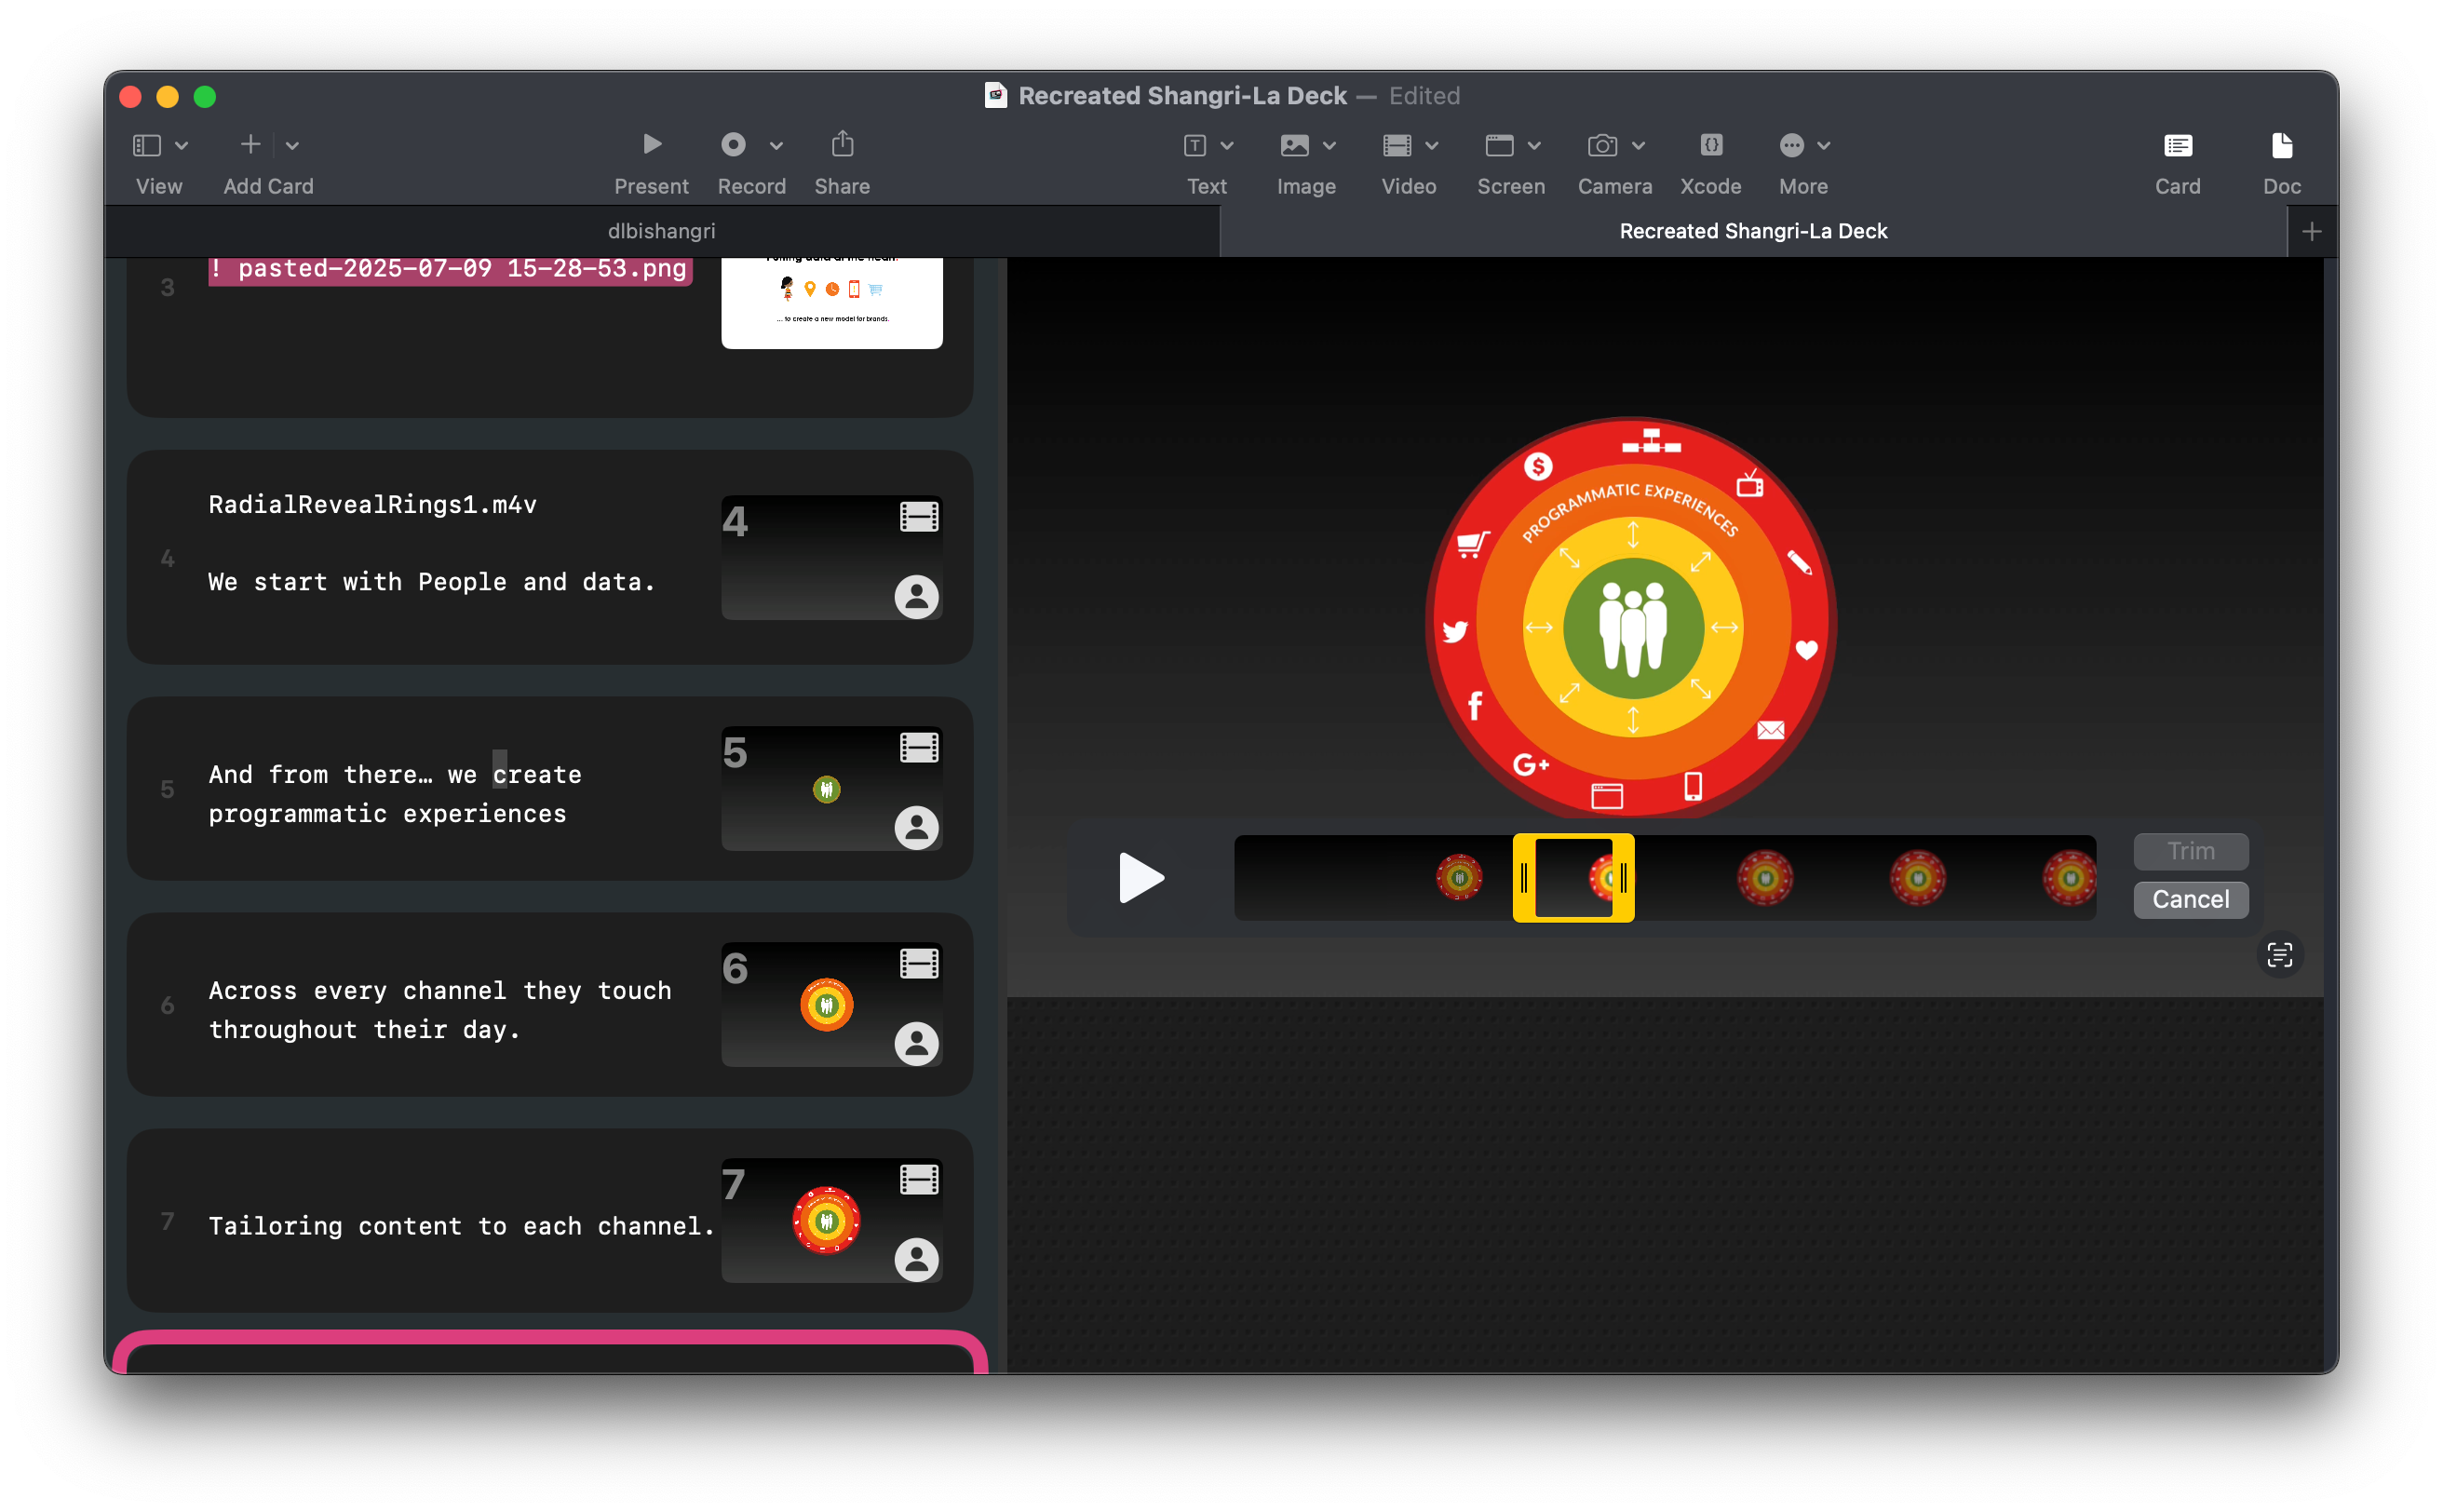Open the Record options chevron
The image size is (2443, 1512).
776,146
